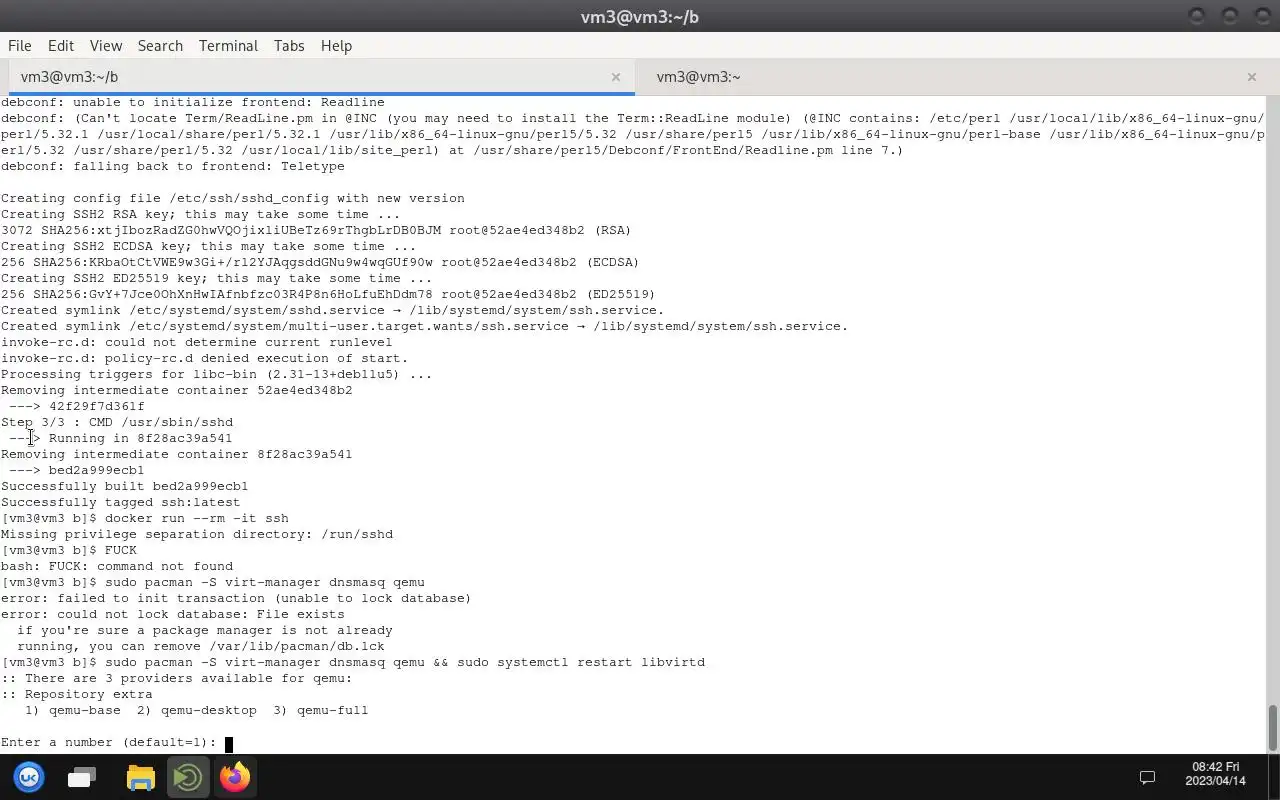Click the show desktop icon in the taskbar
Screen dimensions: 1280x800
pyautogui.click(x=82, y=777)
